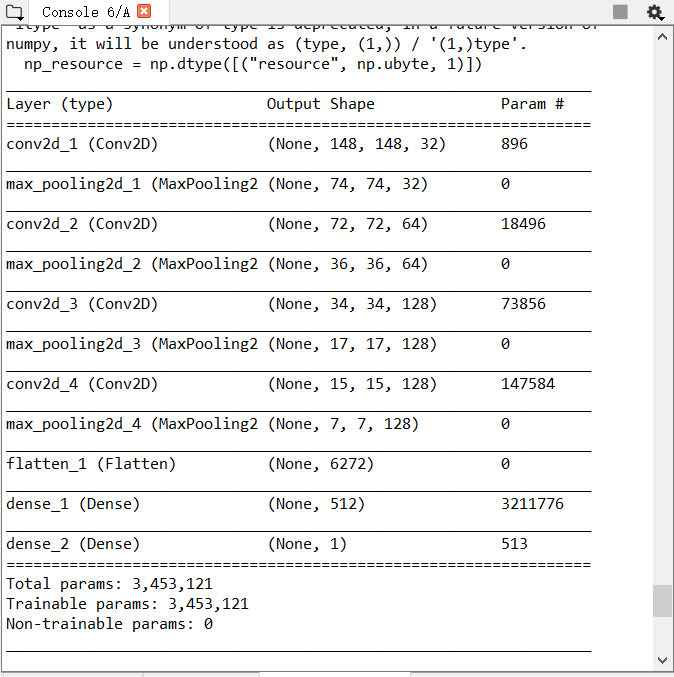Click output shape '(None, 15, 15, 128)'

coord(352,384)
